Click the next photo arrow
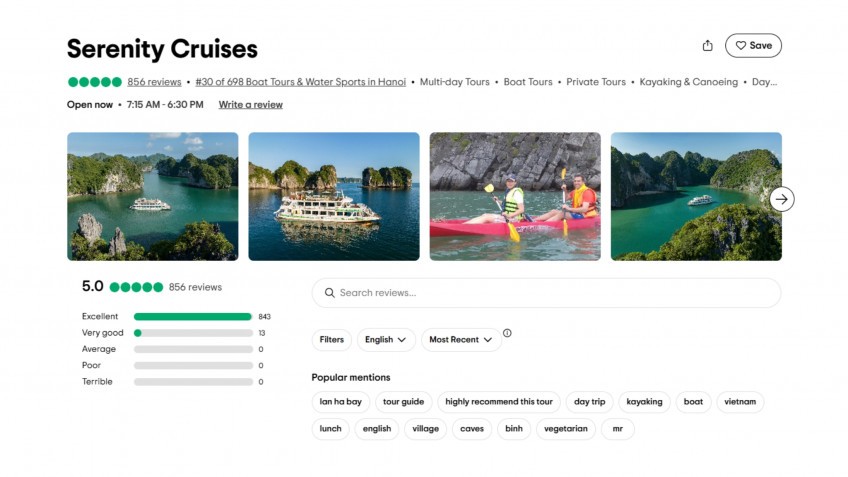 782,199
